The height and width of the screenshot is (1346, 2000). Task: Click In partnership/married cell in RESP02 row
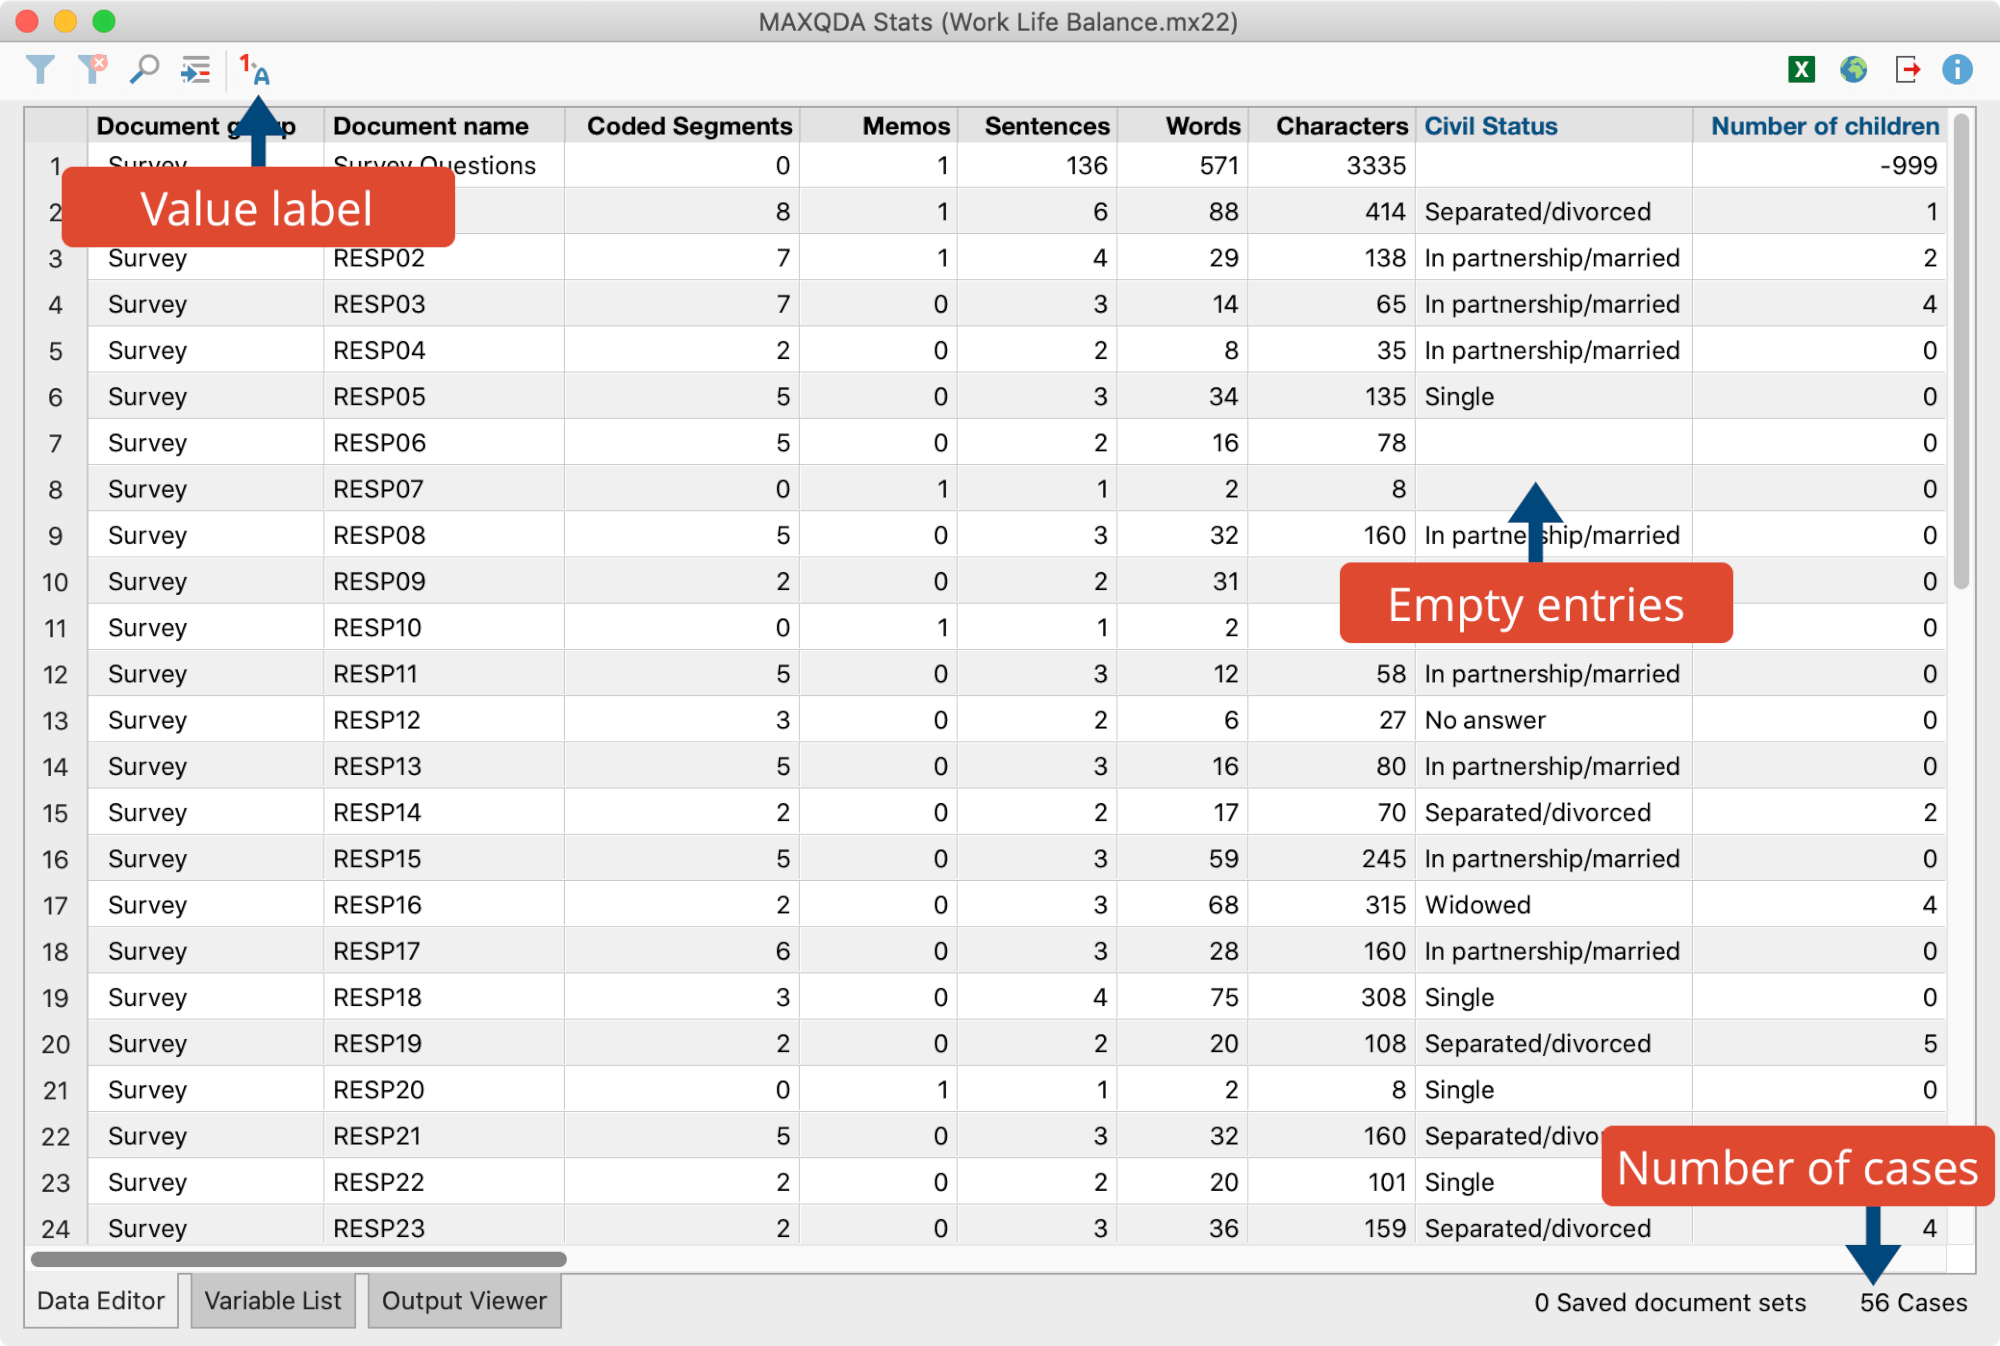click(1553, 258)
